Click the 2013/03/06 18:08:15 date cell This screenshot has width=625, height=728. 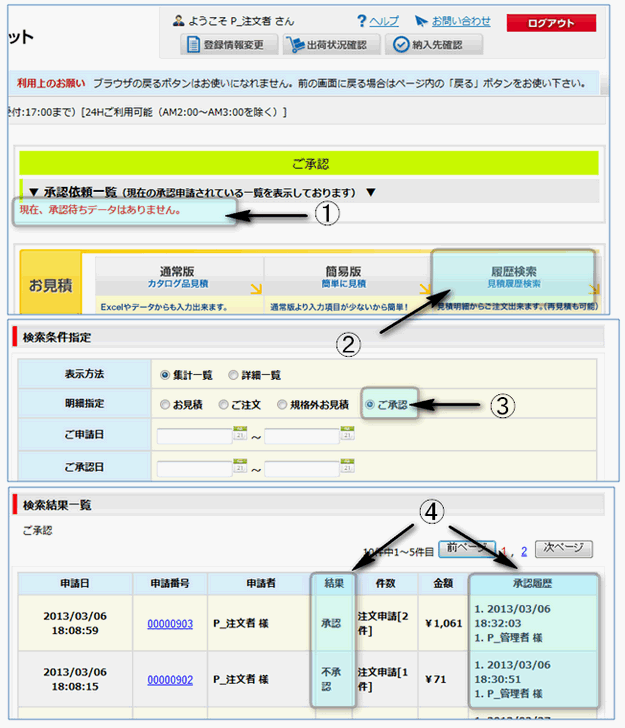pyautogui.click(x=75, y=679)
